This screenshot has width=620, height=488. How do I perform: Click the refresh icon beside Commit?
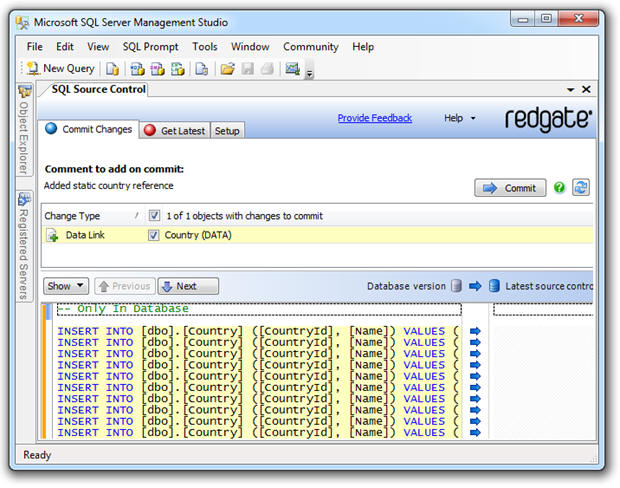tap(581, 187)
